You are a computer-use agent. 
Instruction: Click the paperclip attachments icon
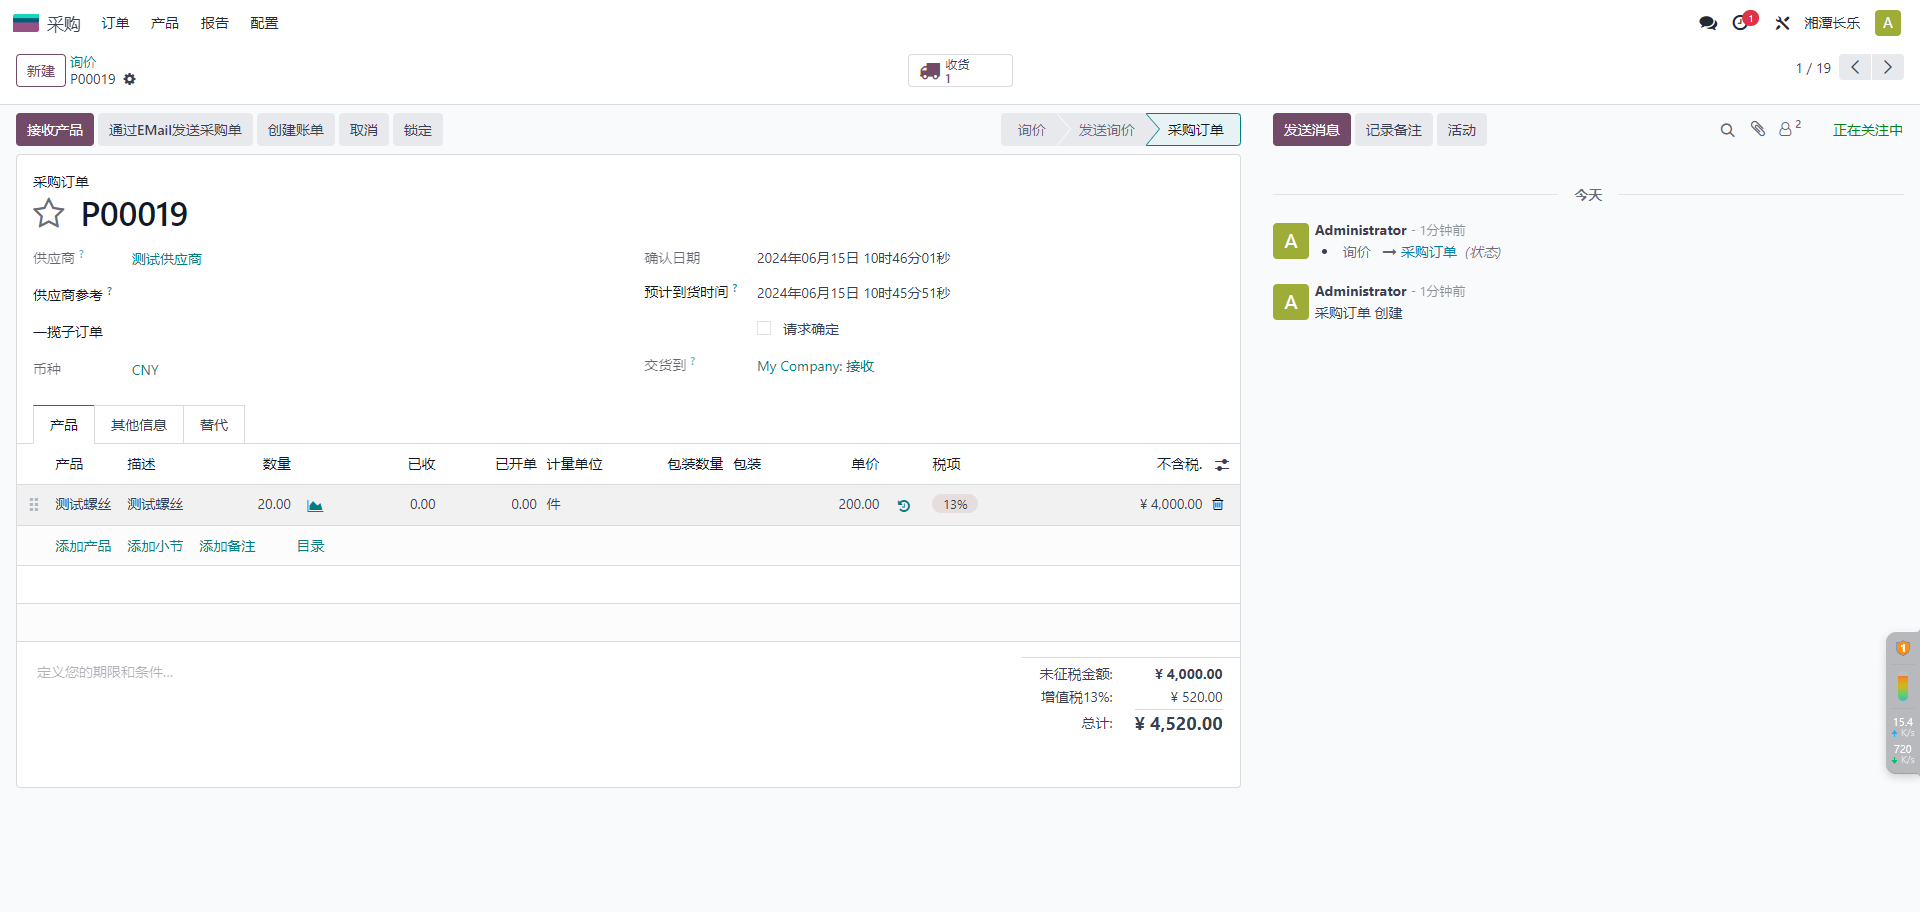[x=1758, y=129]
